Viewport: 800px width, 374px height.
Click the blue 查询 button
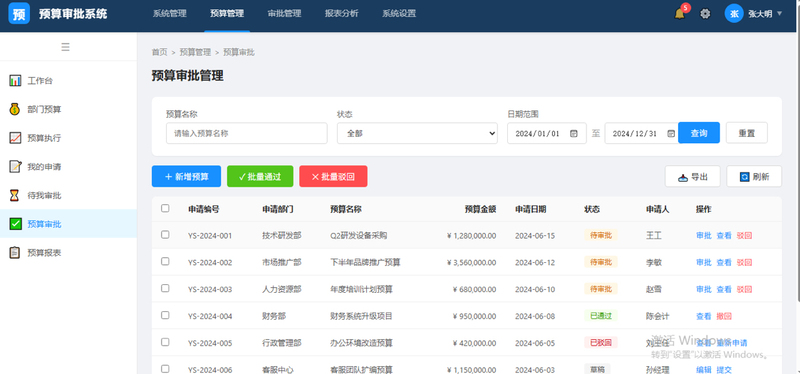coord(699,133)
